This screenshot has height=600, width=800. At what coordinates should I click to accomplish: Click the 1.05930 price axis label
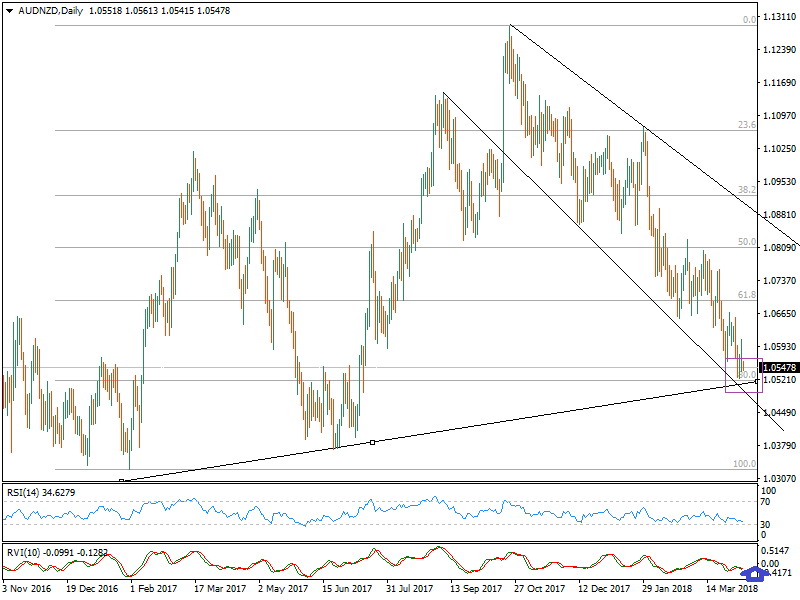tap(779, 347)
